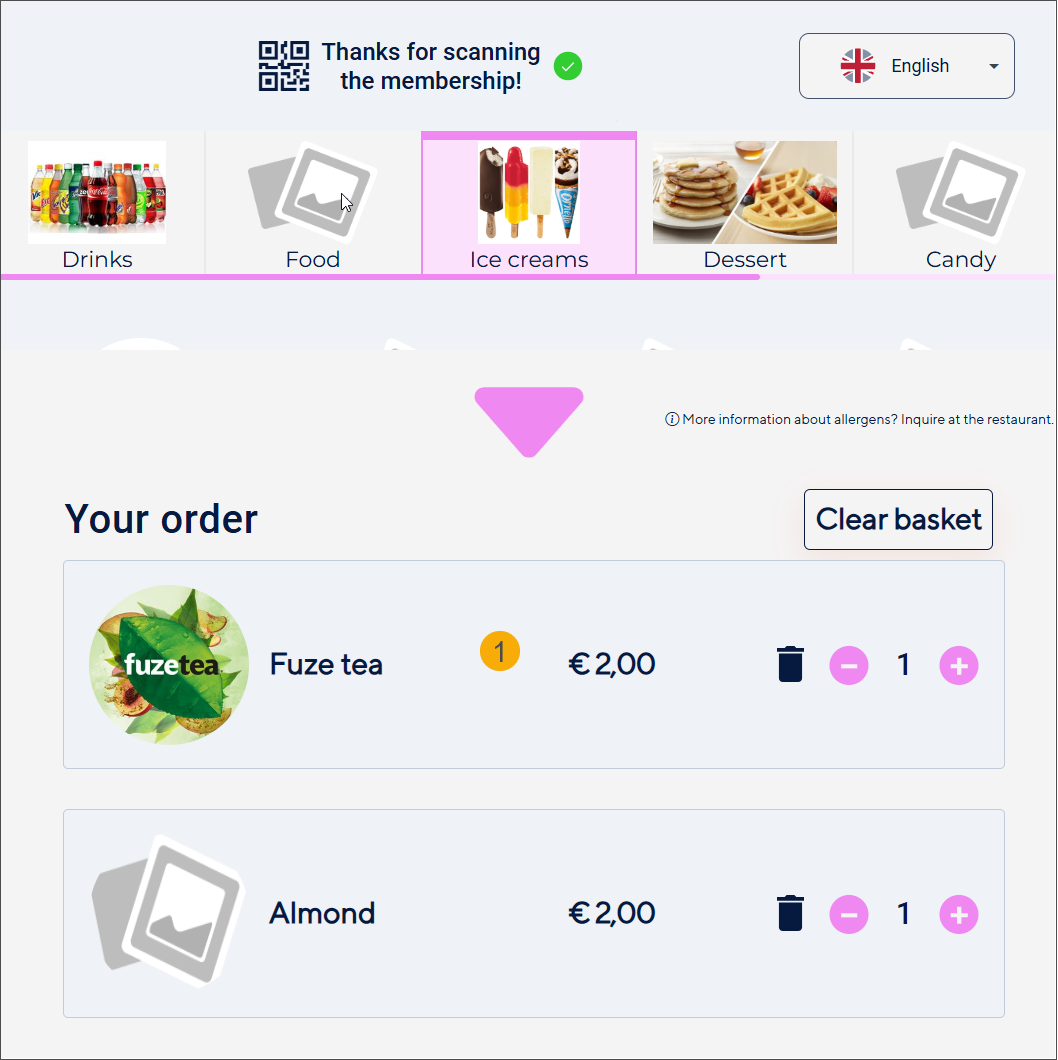Click the Clear basket button
Screen dimensions: 1058x1060
897,519
